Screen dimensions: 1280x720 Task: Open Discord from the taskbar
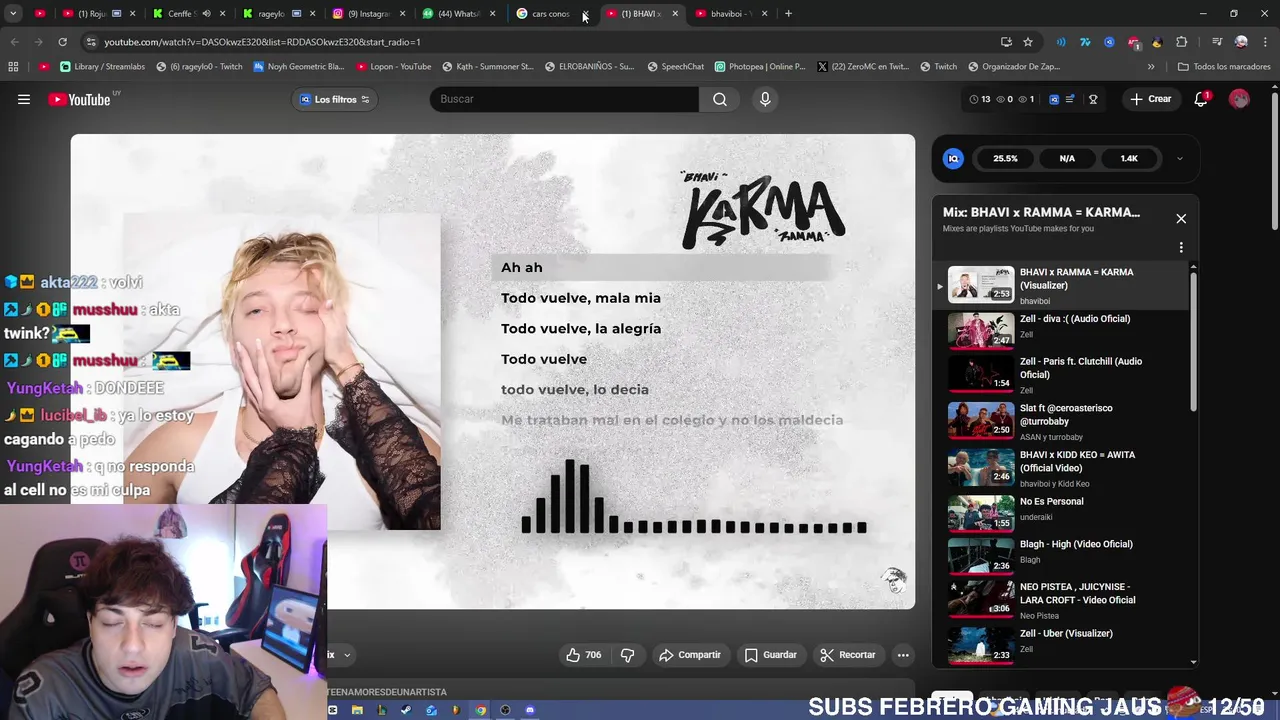pos(530,710)
